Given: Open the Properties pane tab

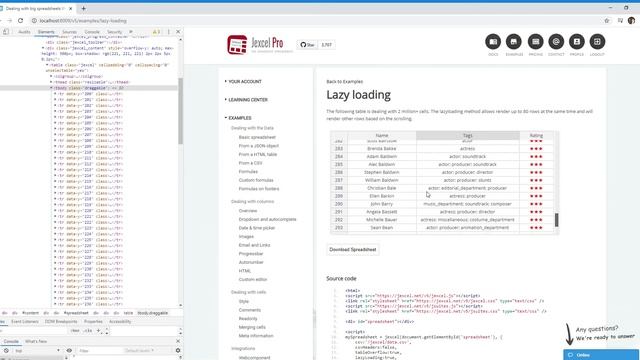Looking at the screenshot, I should tap(93, 322).
